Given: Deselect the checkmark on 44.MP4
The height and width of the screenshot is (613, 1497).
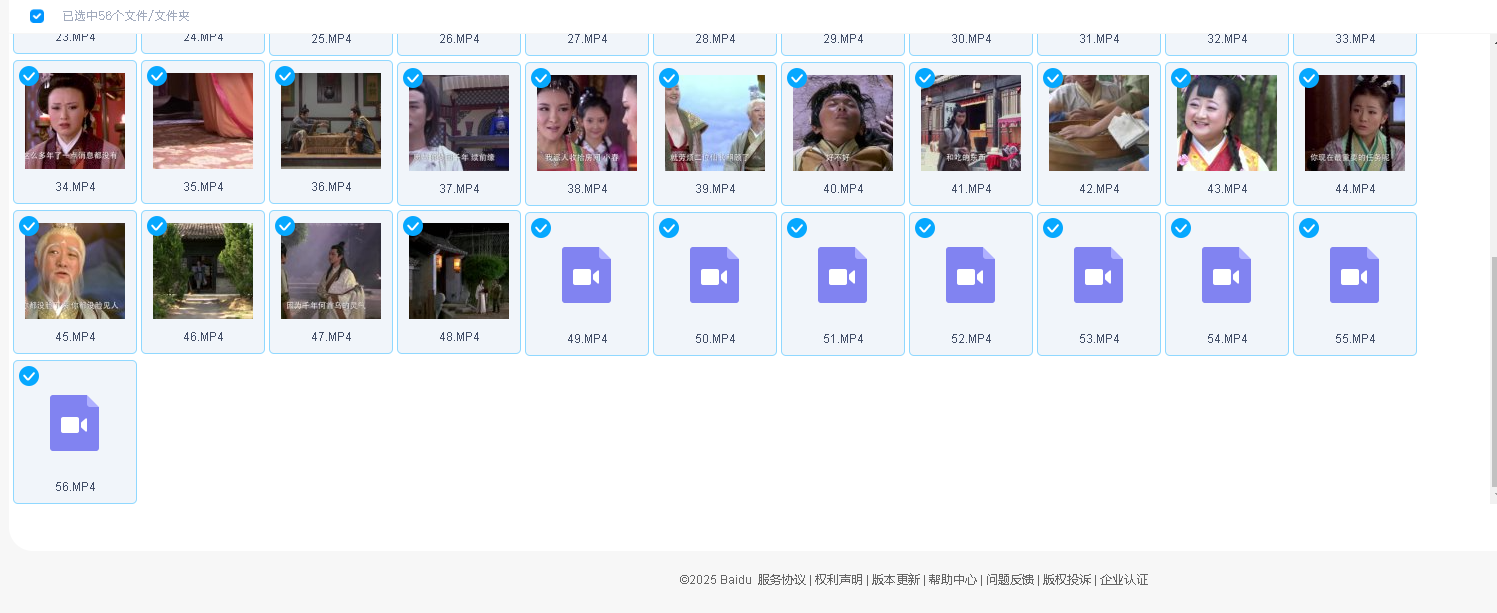Looking at the screenshot, I should [x=1309, y=78].
